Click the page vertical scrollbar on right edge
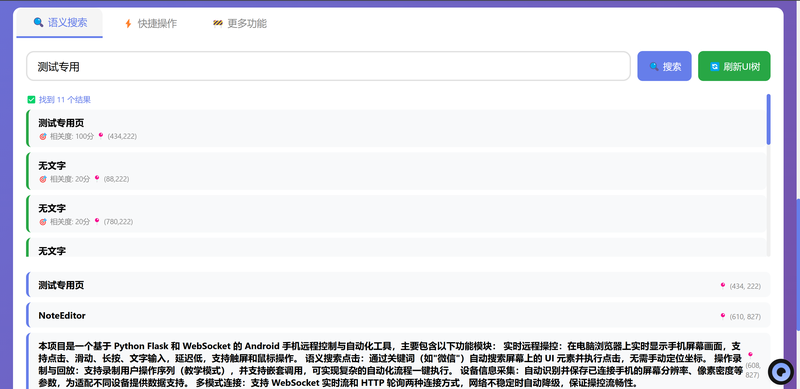The image size is (800, 389). tap(797, 265)
